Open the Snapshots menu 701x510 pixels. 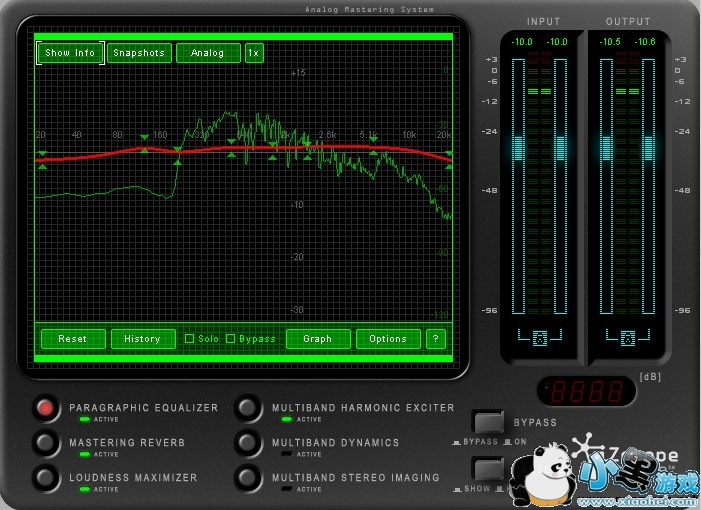coord(139,53)
